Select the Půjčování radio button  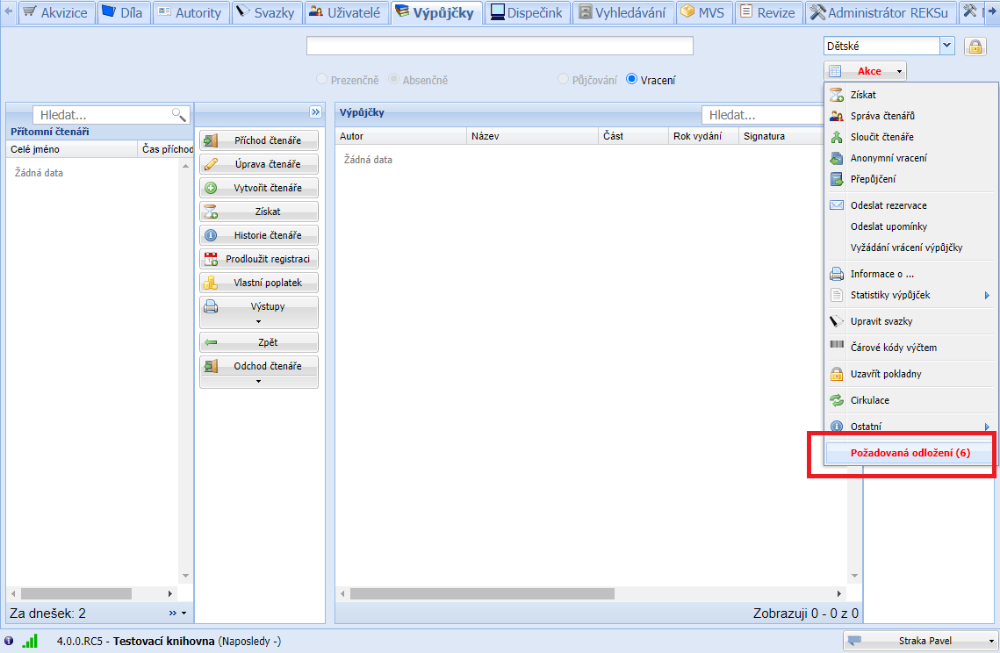[564, 80]
